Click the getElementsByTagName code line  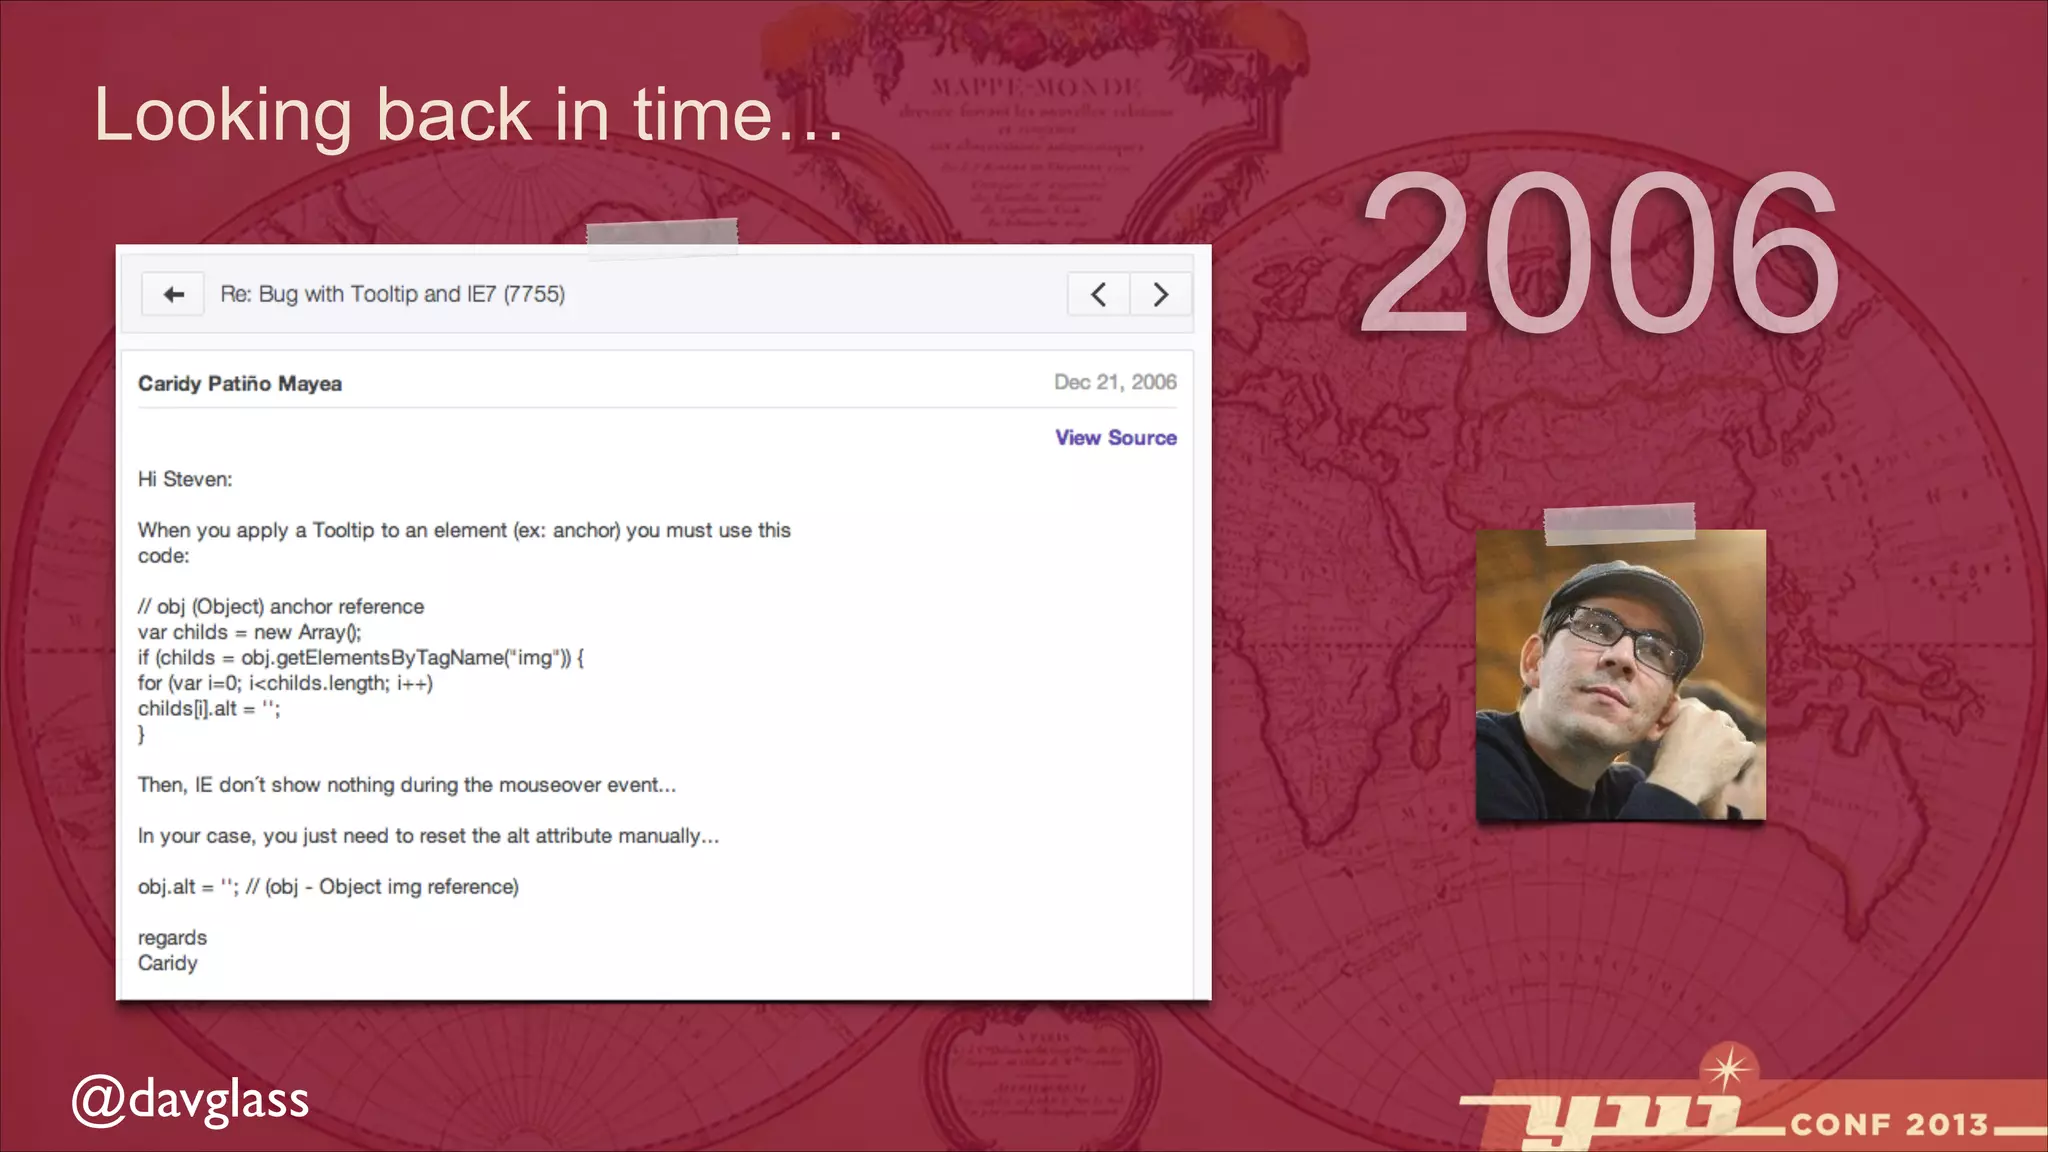point(361,658)
